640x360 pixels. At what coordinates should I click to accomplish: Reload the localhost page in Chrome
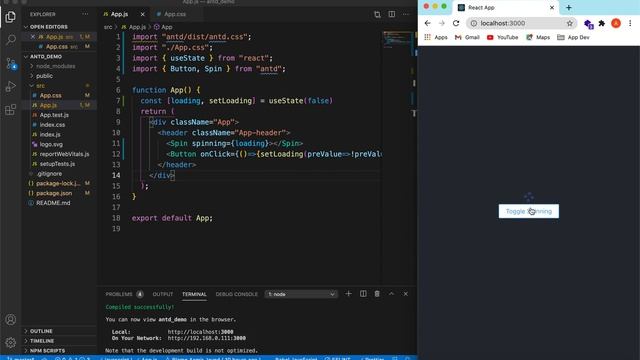point(456,23)
